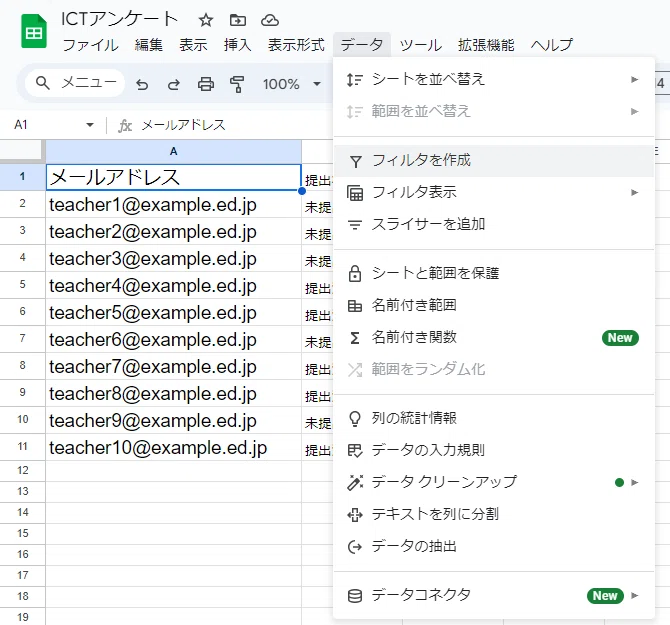Click the search magnifier in メニュー box
The height and width of the screenshot is (625, 670).
point(43,83)
